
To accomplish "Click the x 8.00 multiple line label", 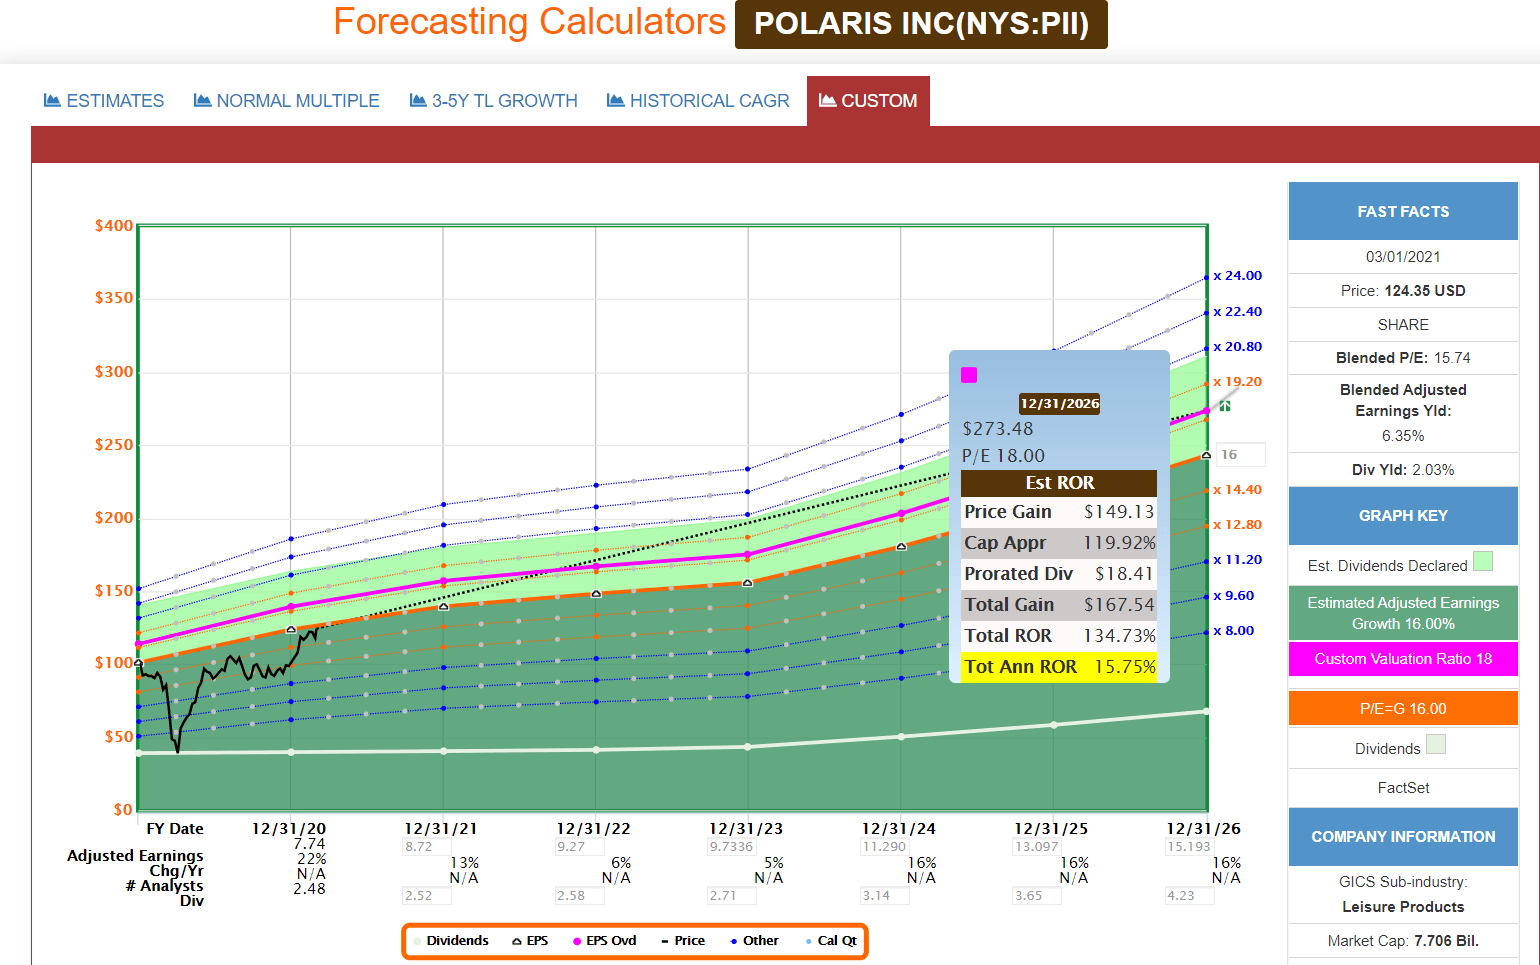I will click(1234, 631).
